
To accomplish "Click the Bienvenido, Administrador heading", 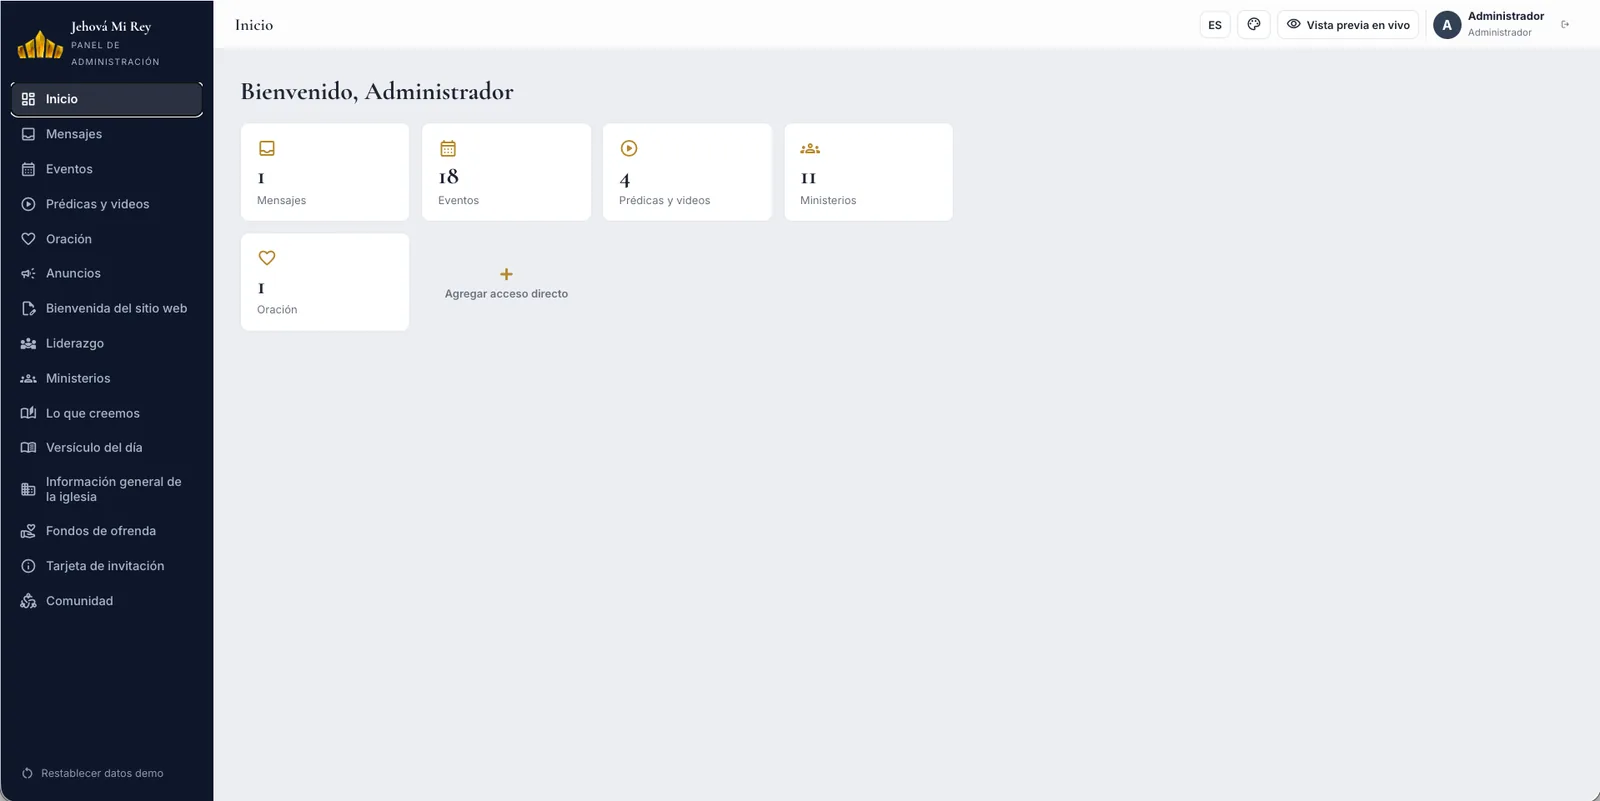I will pyautogui.click(x=377, y=92).
